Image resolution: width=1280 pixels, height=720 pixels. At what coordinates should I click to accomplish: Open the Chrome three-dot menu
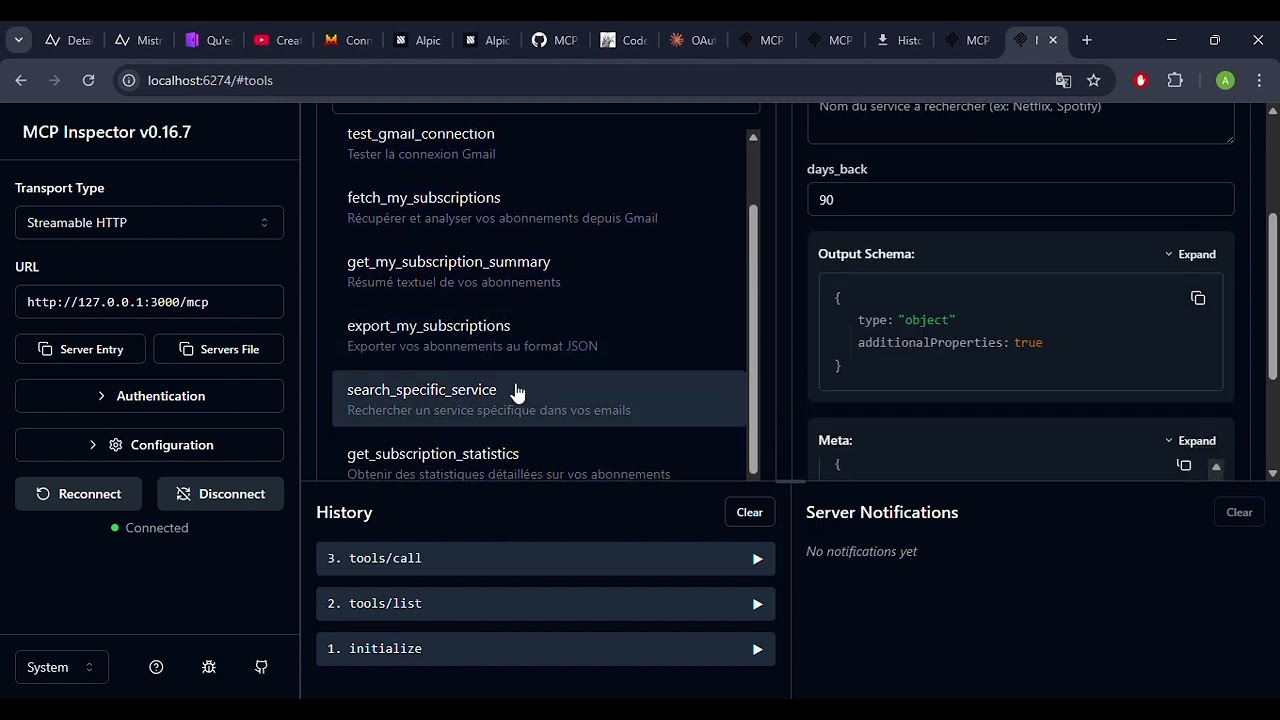pyautogui.click(x=1258, y=80)
